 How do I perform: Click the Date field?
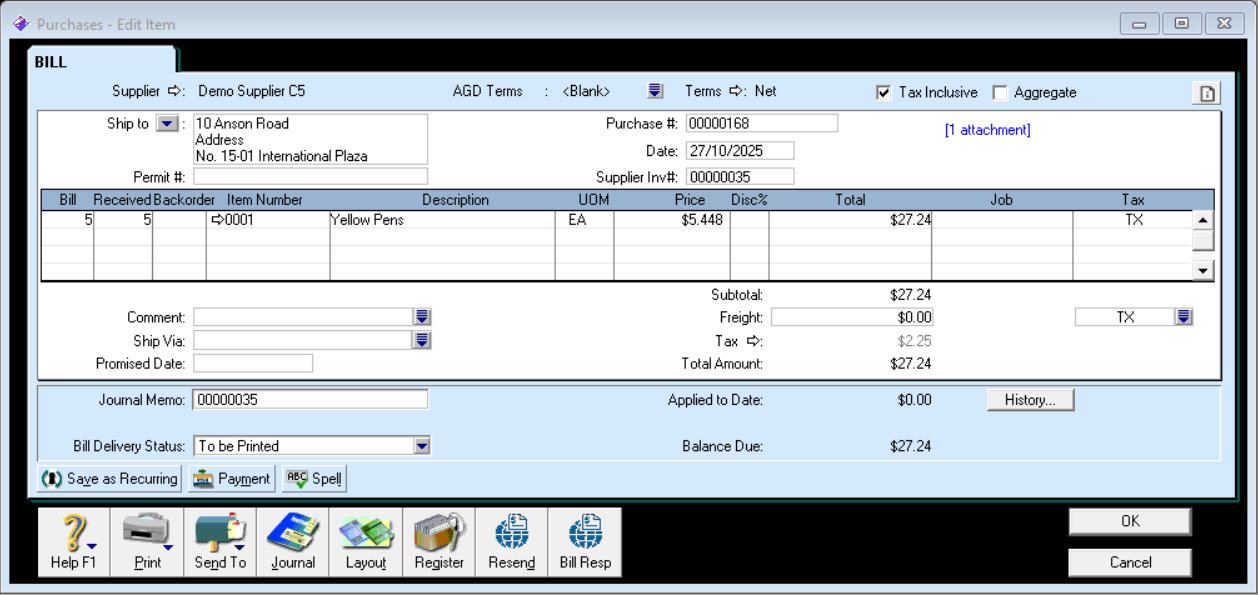click(x=739, y=151)
